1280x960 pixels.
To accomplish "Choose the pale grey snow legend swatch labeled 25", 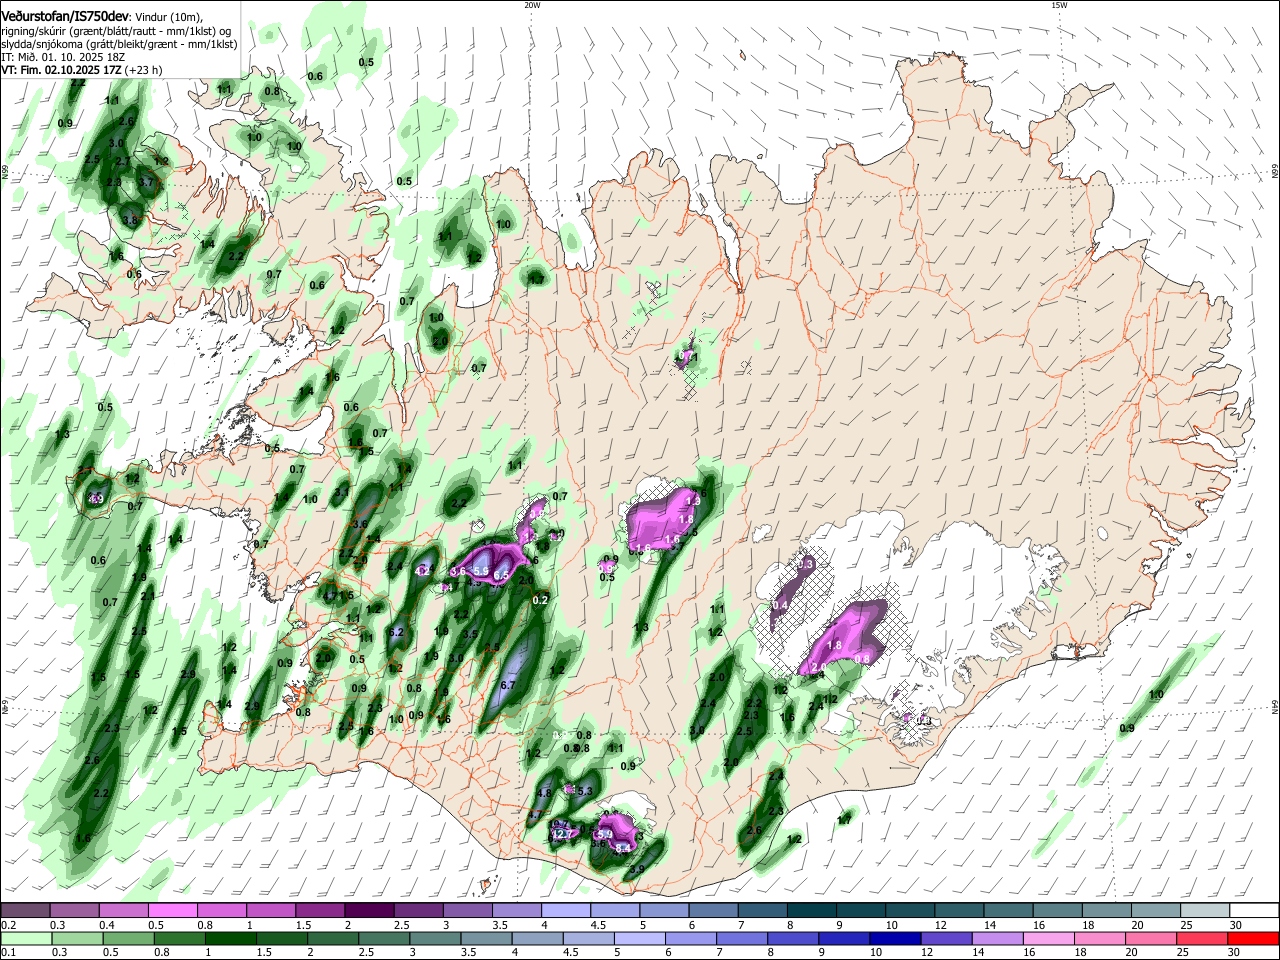I will click(x=1205, y=910).
